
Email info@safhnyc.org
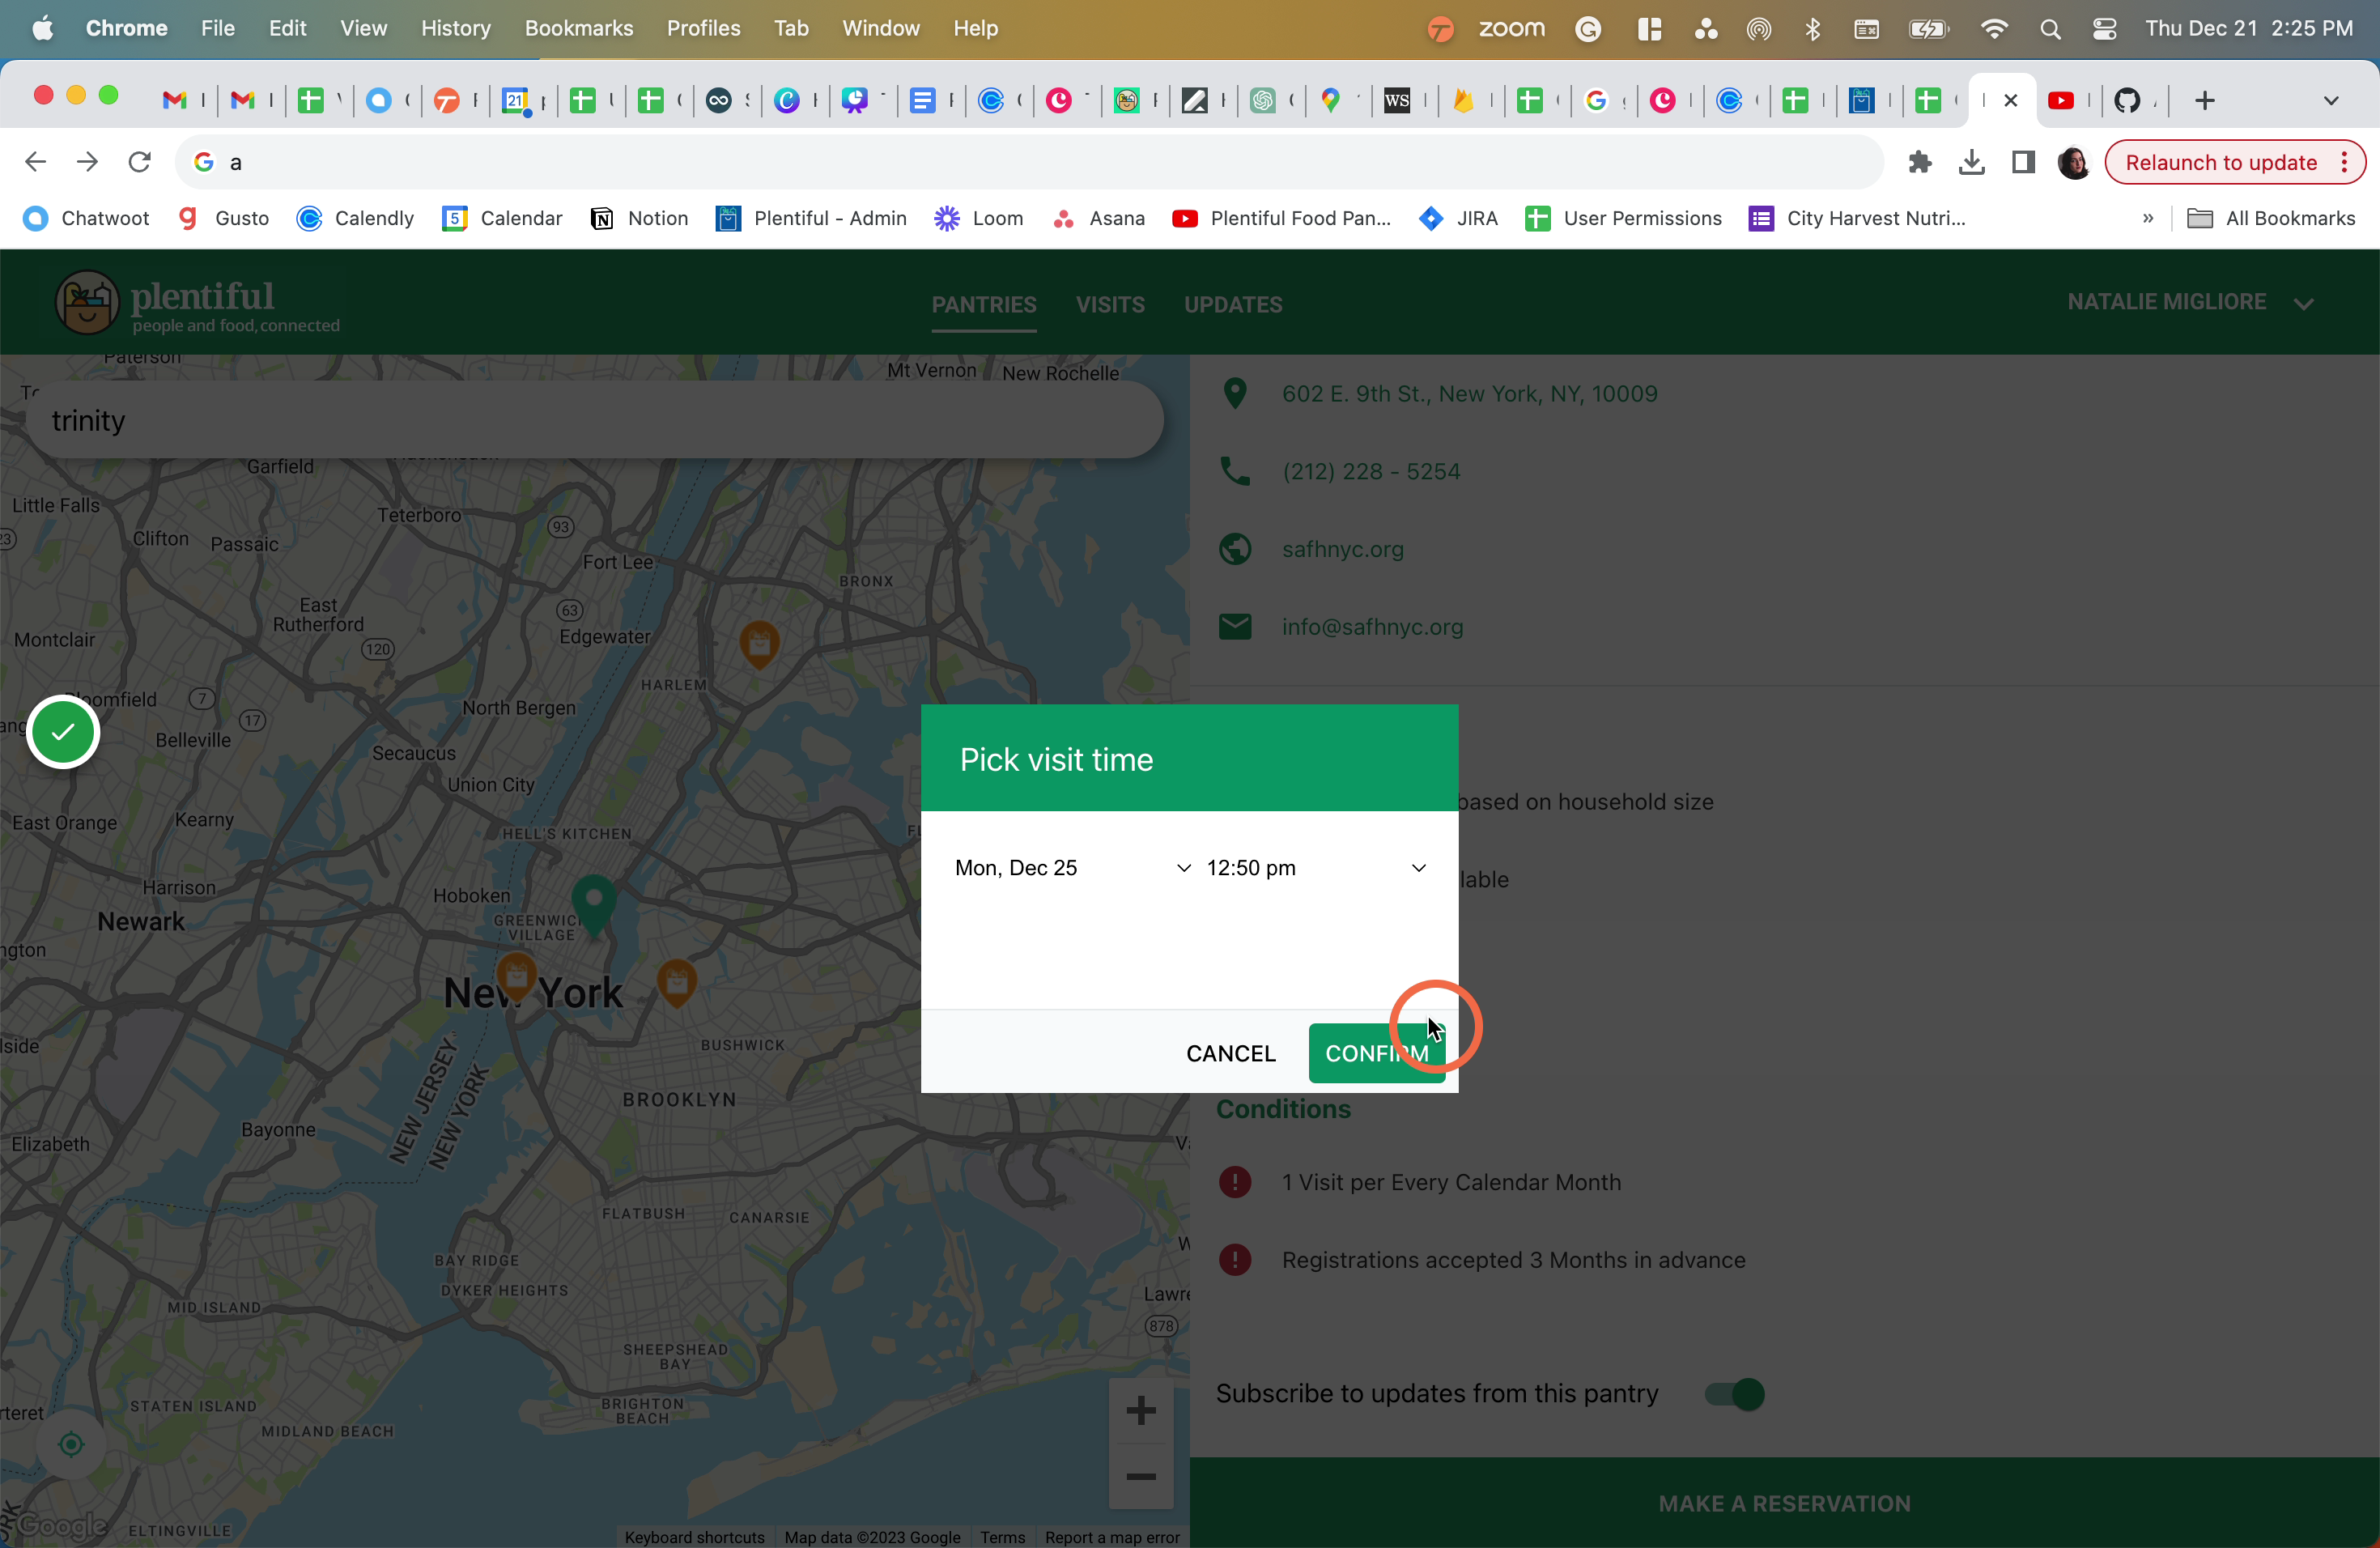pos(1372,627)
